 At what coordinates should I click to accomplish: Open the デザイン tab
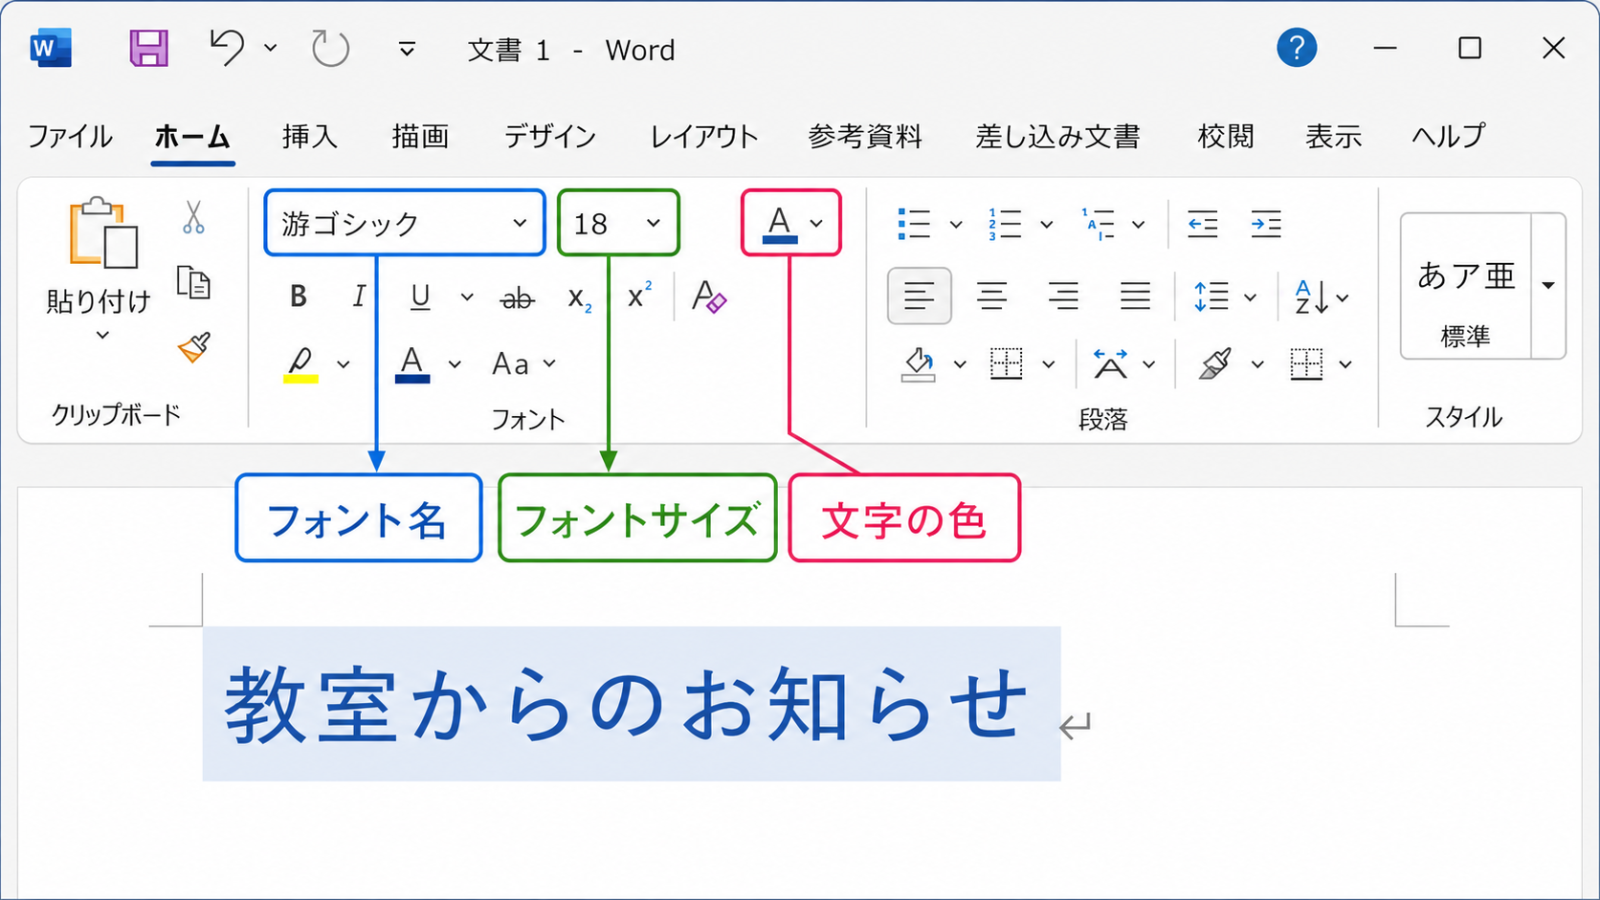[550, 136]
